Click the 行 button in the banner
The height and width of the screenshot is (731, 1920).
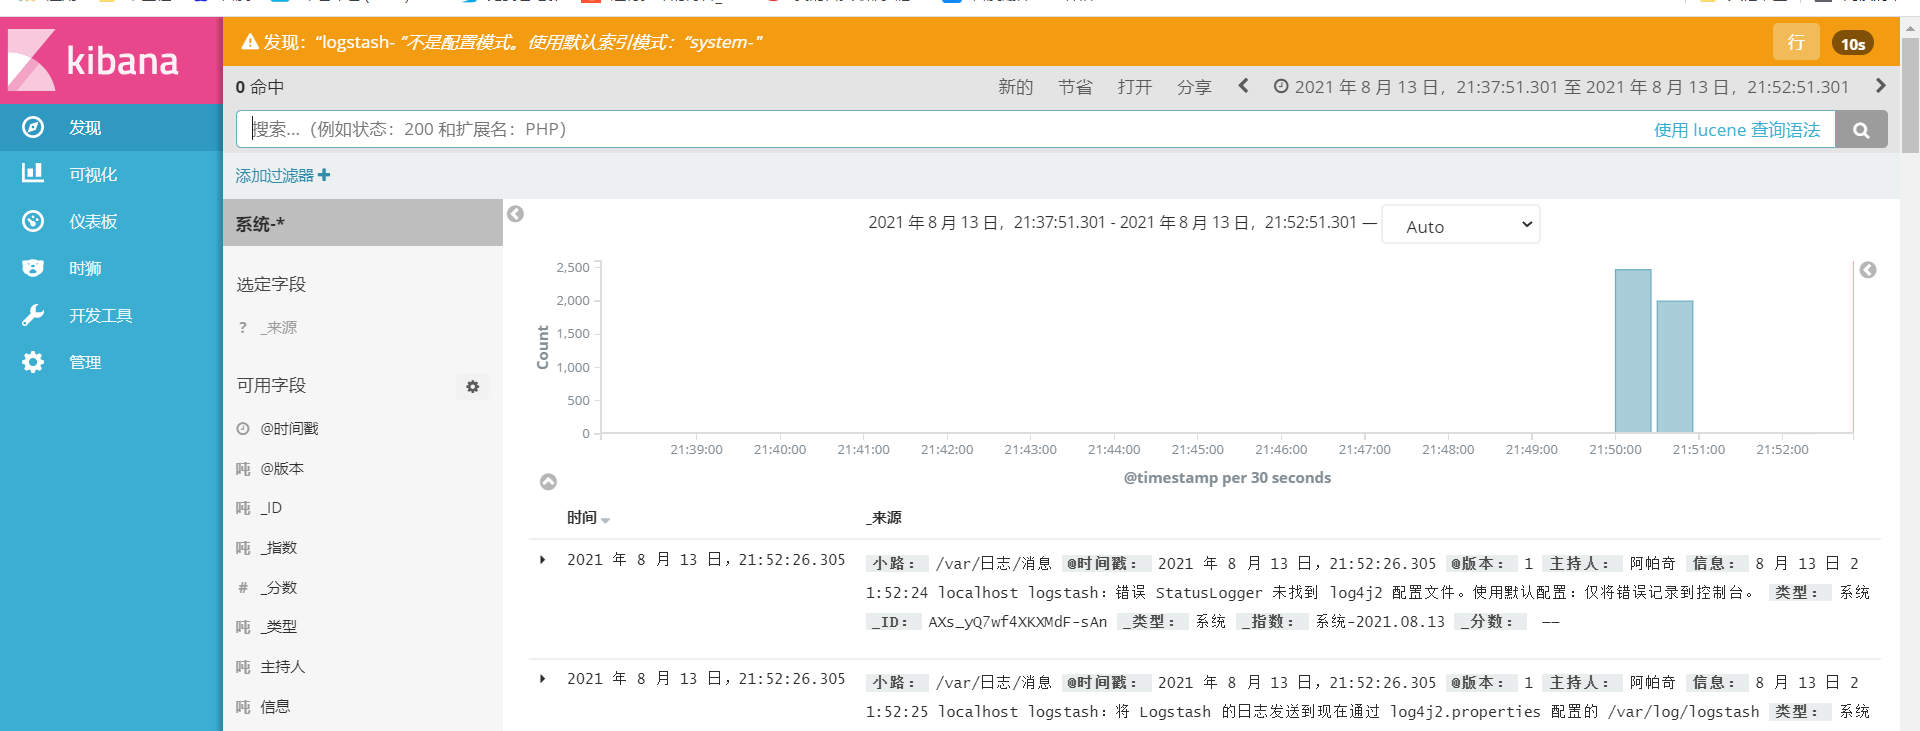(1796, 42)
